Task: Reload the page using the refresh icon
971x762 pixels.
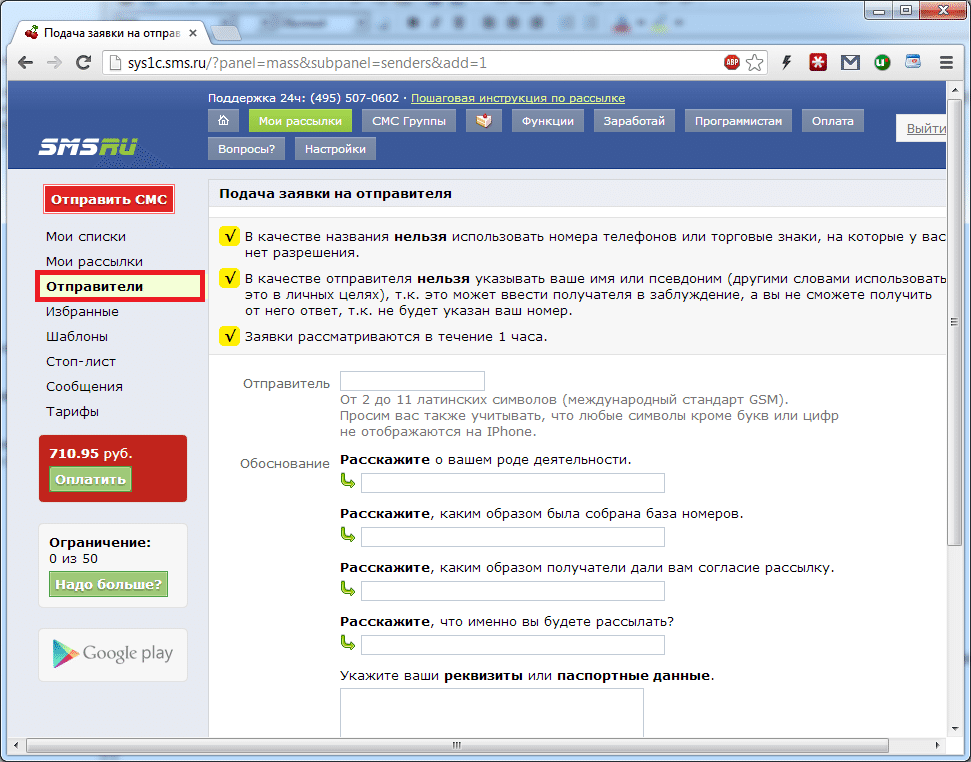Action: coord(81,63)
